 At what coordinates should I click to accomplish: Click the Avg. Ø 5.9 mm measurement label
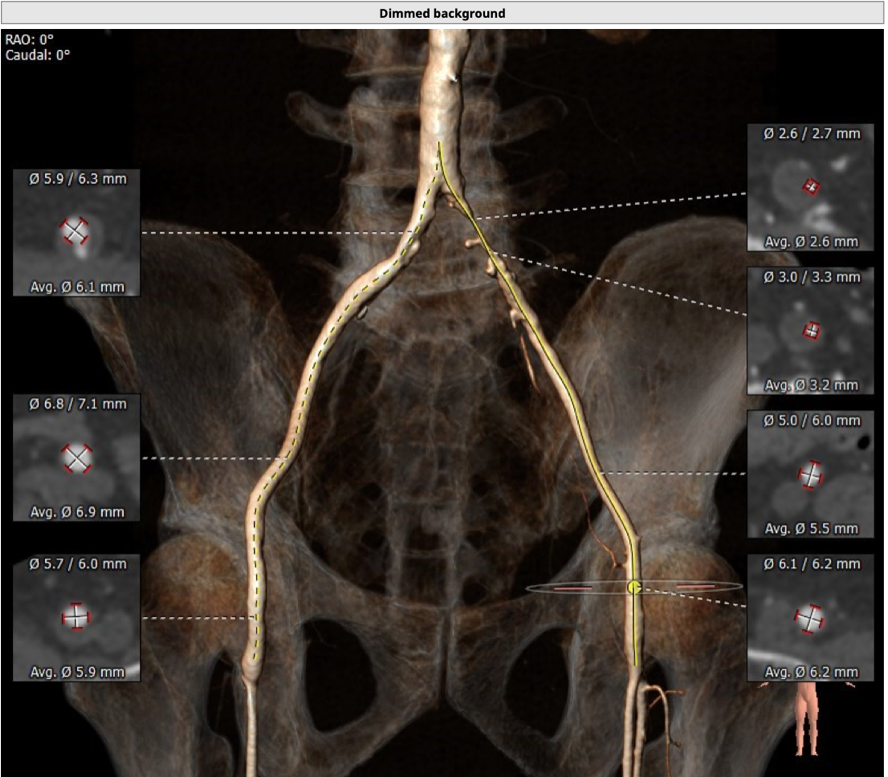click(77, 671)
